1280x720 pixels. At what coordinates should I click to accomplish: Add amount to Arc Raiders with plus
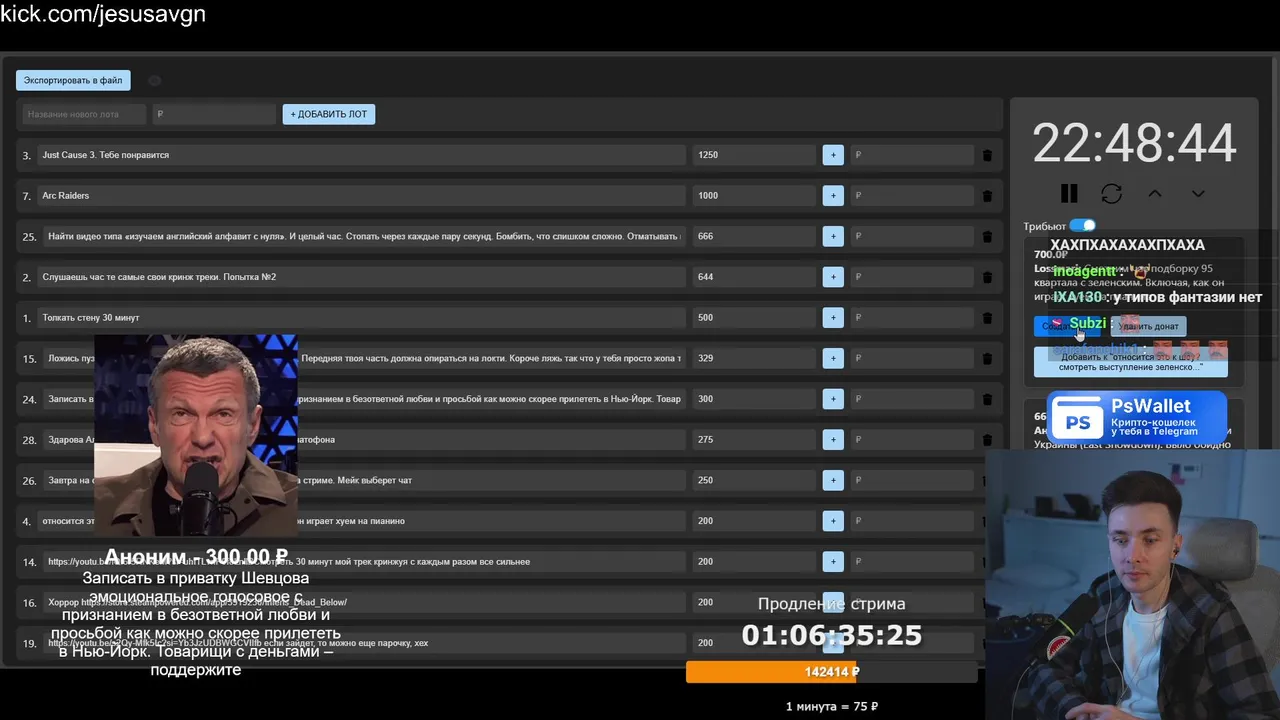pos(833,196)
